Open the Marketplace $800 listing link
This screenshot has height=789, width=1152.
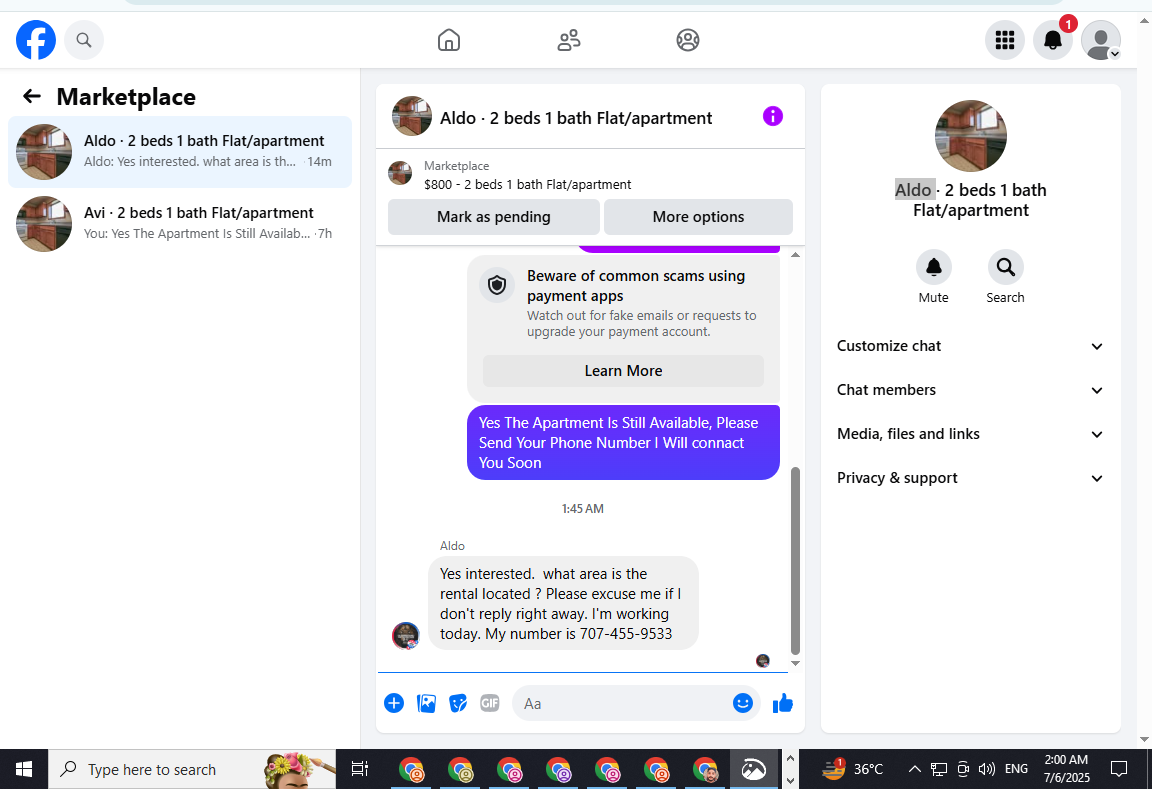click(x=527, y=184)
